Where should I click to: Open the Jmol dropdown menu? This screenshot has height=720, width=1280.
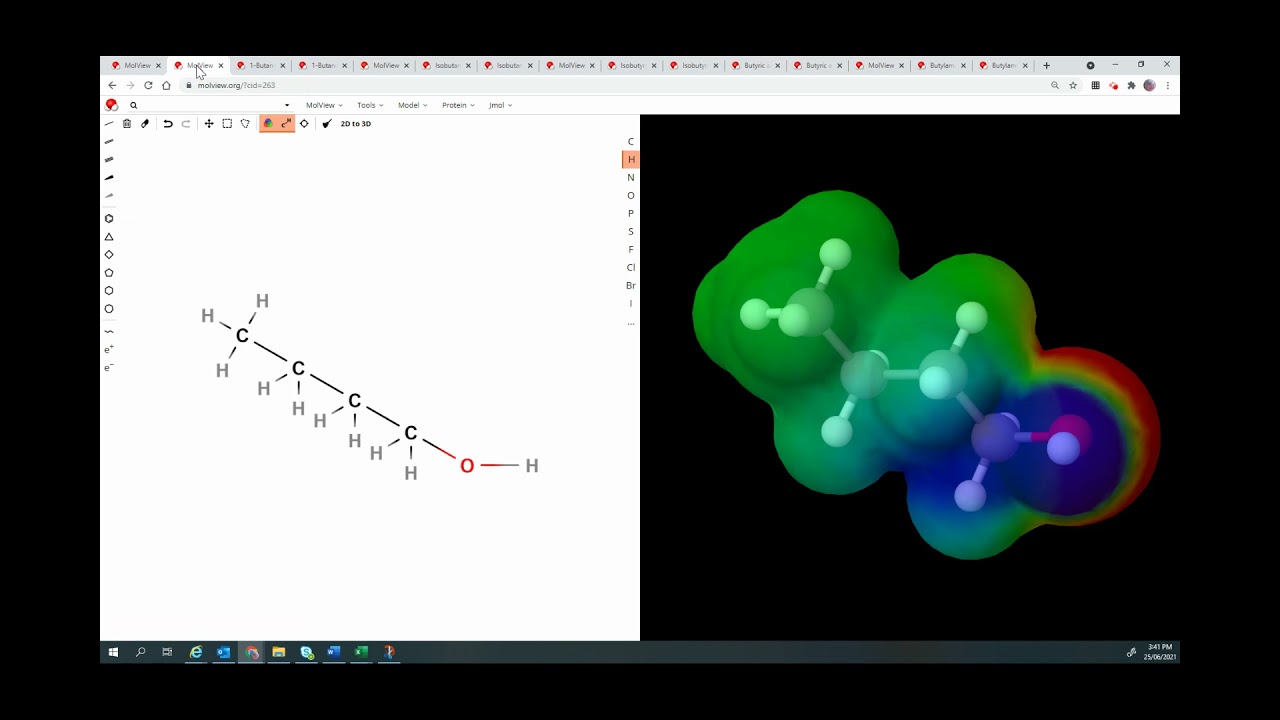click(500, 105)
